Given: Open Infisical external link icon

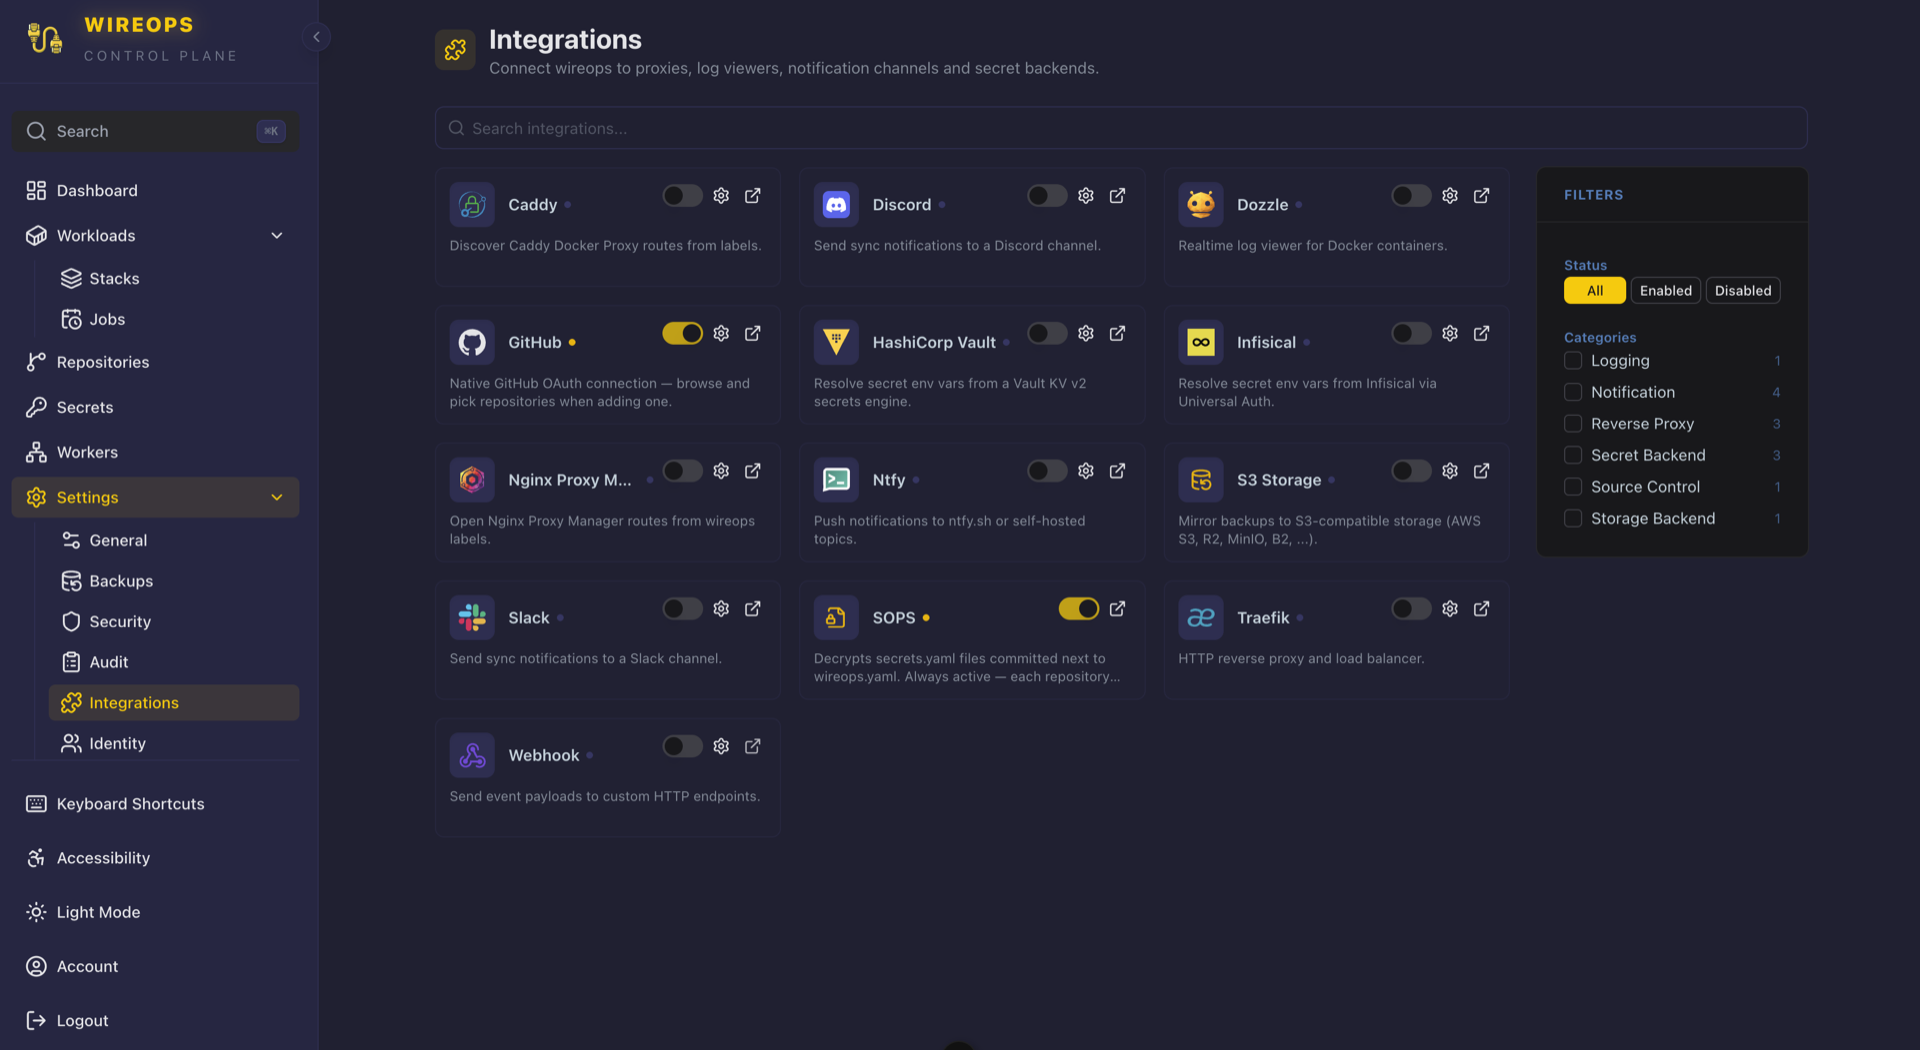Looking at the screenshot, I should [x=1482, y=333].
